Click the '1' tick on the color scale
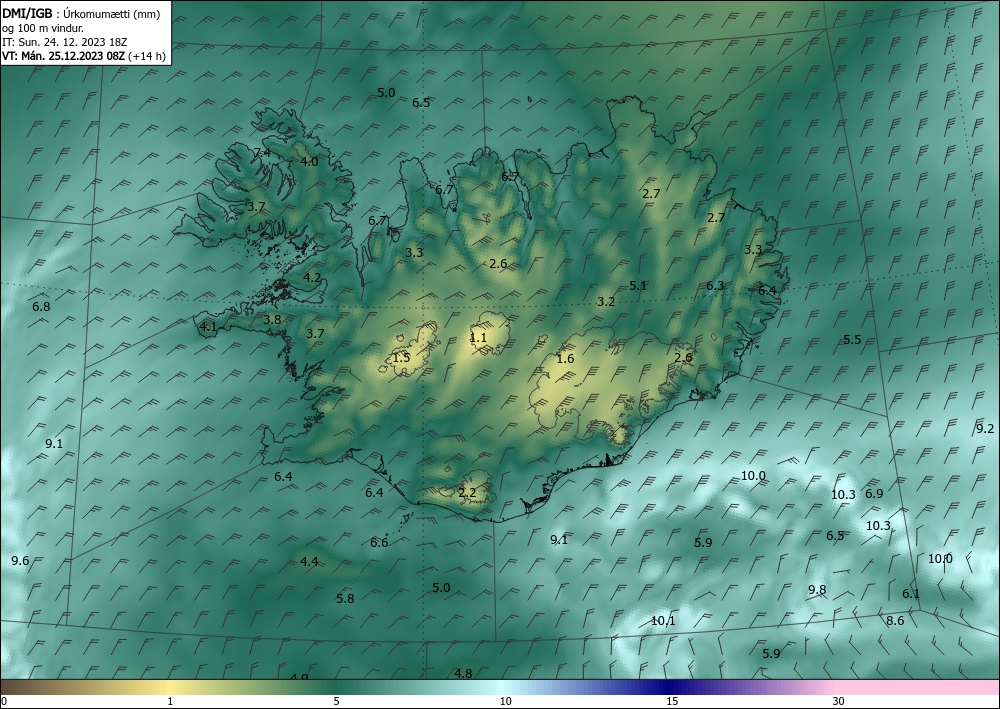Image resolution: width=1000 pixels, height=709 pixels. click(170, 702)
